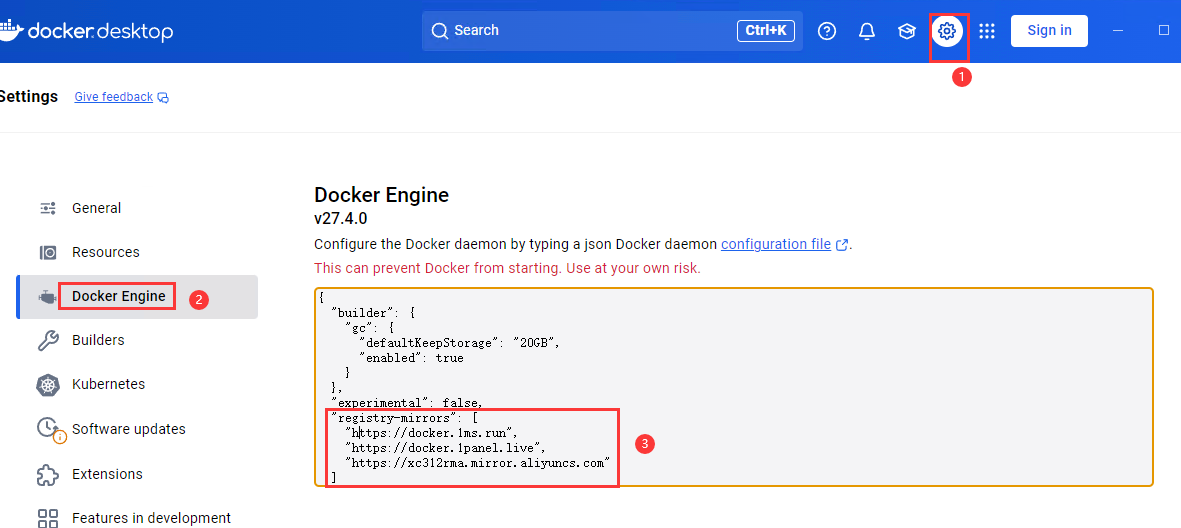Open the Software updates tab

tap(137, 429)
